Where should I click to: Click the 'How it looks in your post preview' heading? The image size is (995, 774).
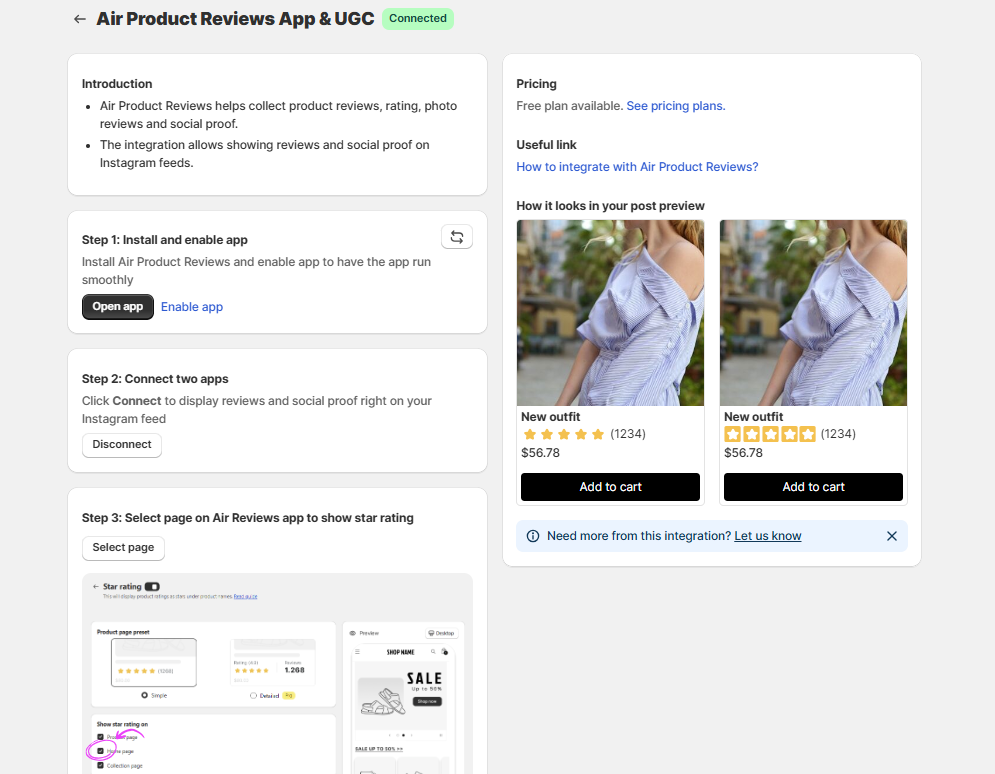pos(610,206)
